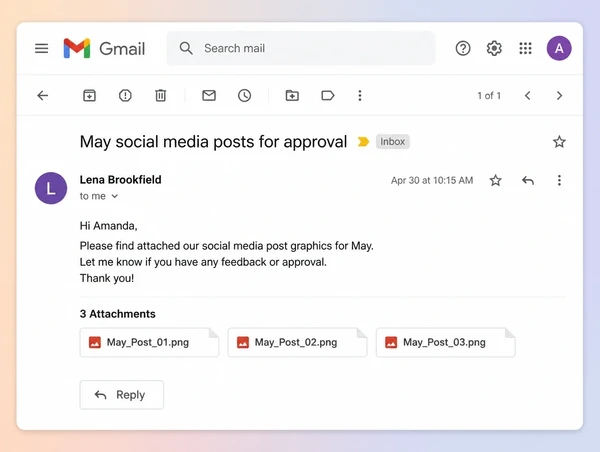Report this email as spam
The width and height of the screenshot is (600, 452).
[x=125, y=95]
